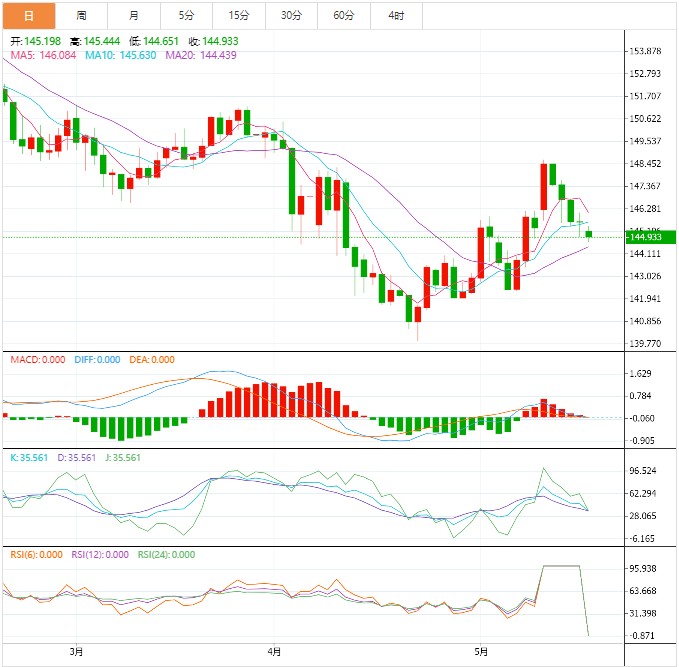Click the MACD: 0.000 indicator label
679x667 pixels.
(x=38, y=360)
